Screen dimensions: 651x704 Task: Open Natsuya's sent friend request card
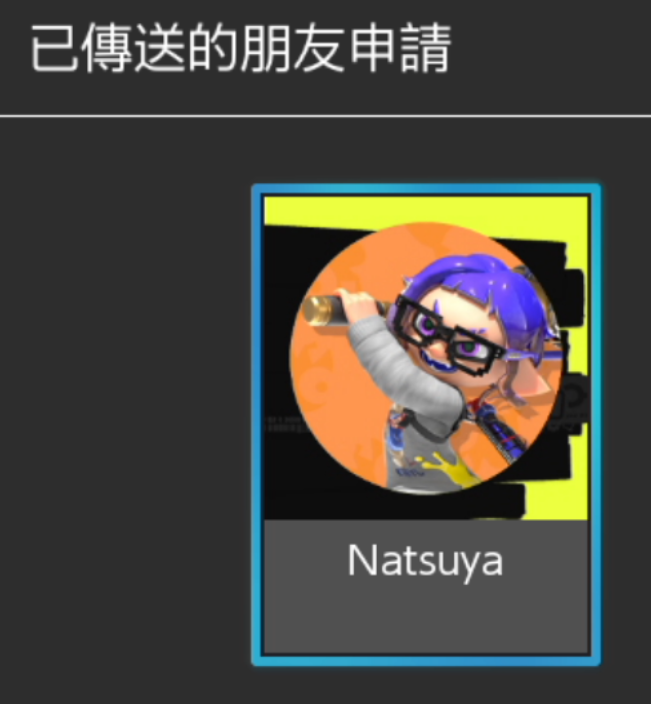(x=426, y=424)
